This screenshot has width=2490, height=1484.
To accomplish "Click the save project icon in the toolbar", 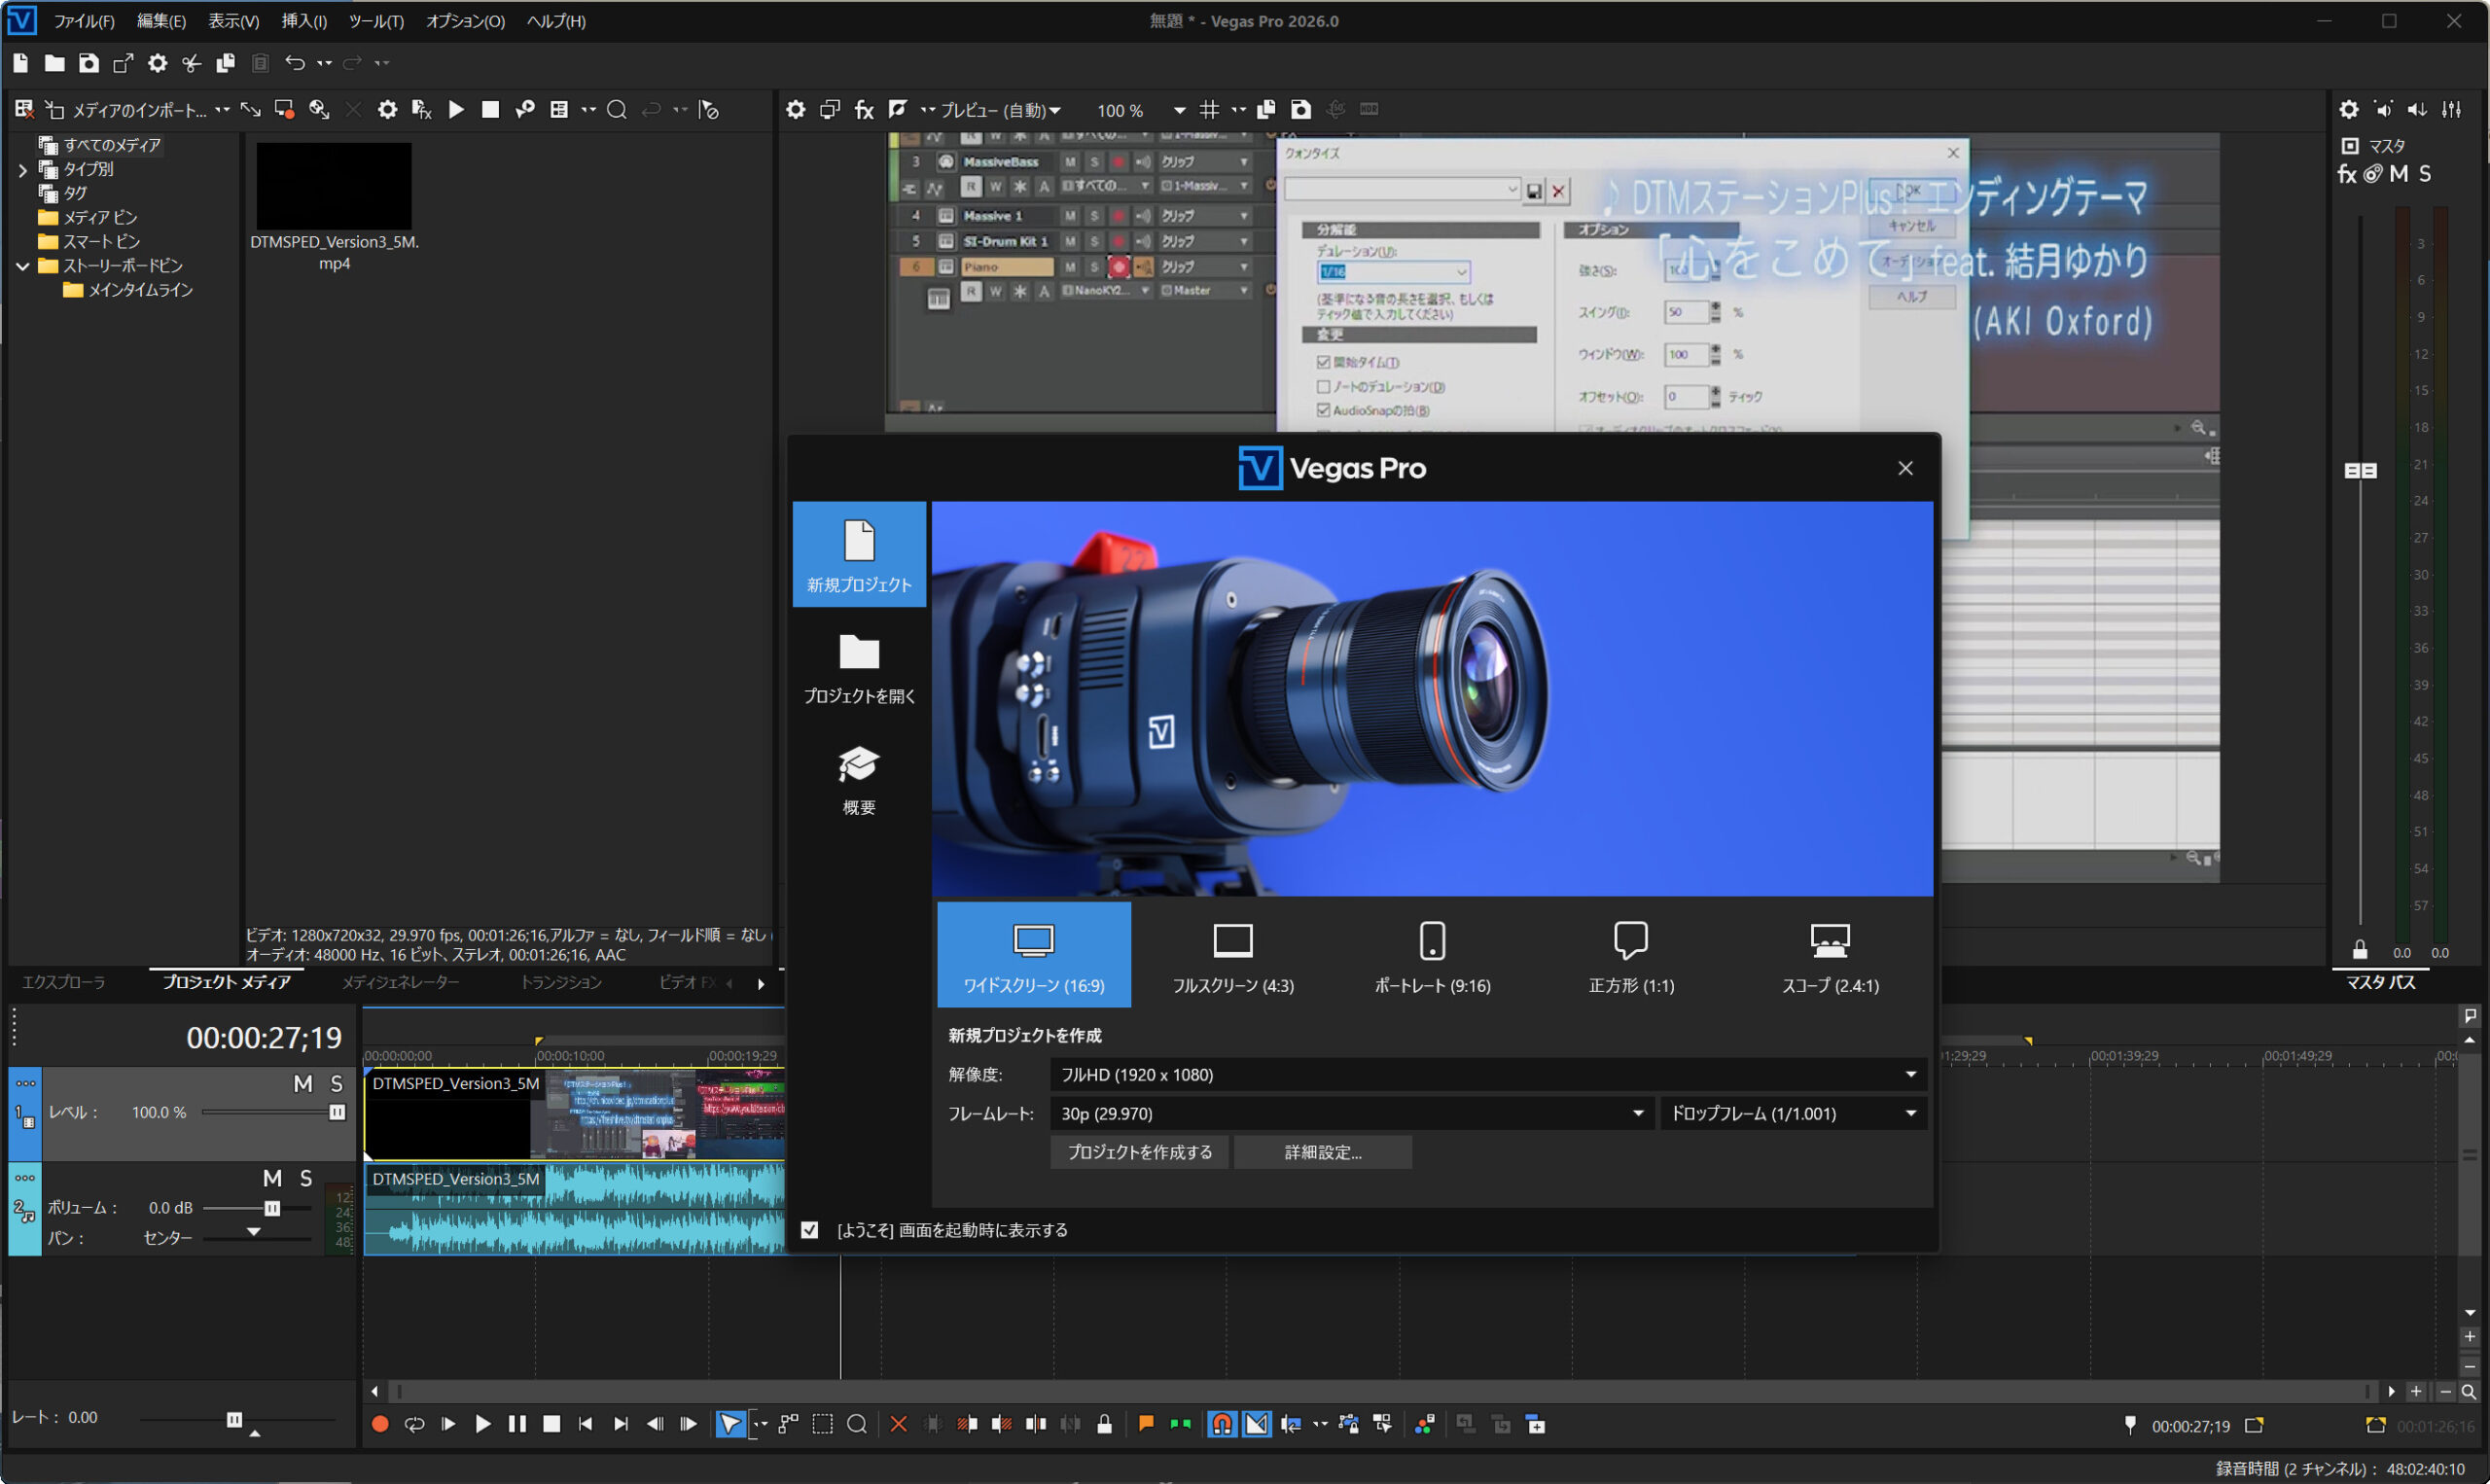I will point(89,63).
